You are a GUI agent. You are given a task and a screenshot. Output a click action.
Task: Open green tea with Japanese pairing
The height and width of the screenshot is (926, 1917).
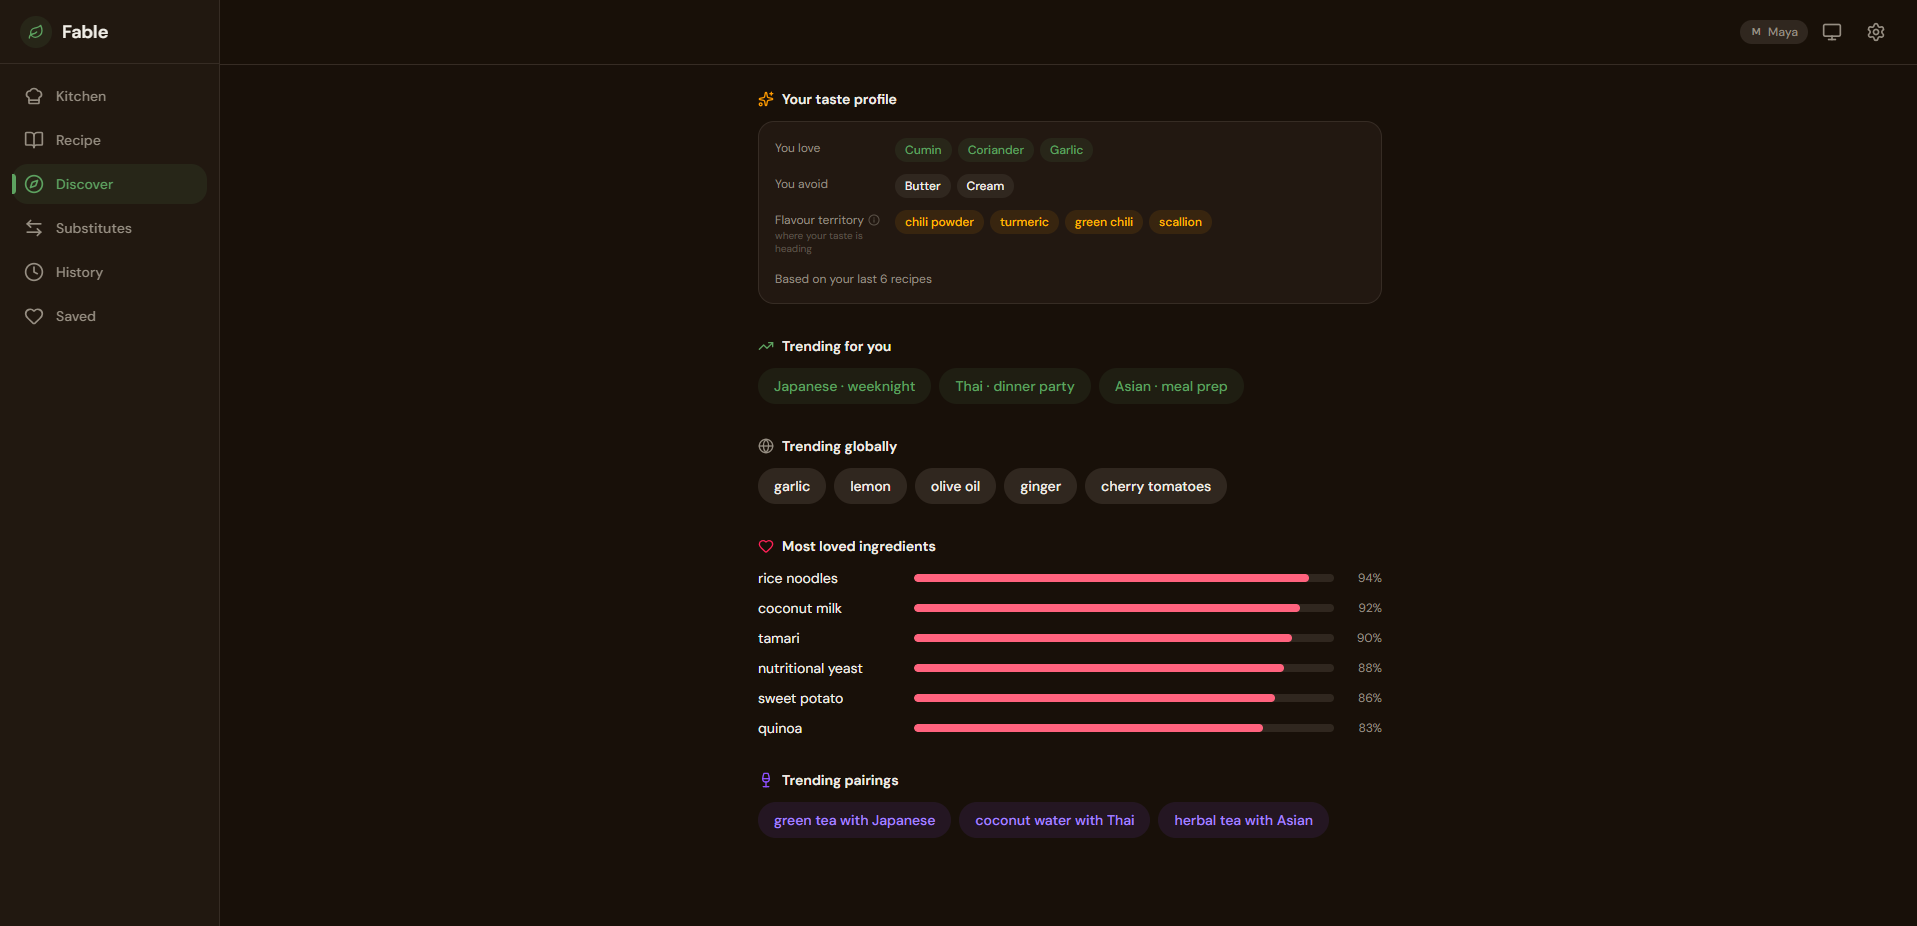coord(854,820)
